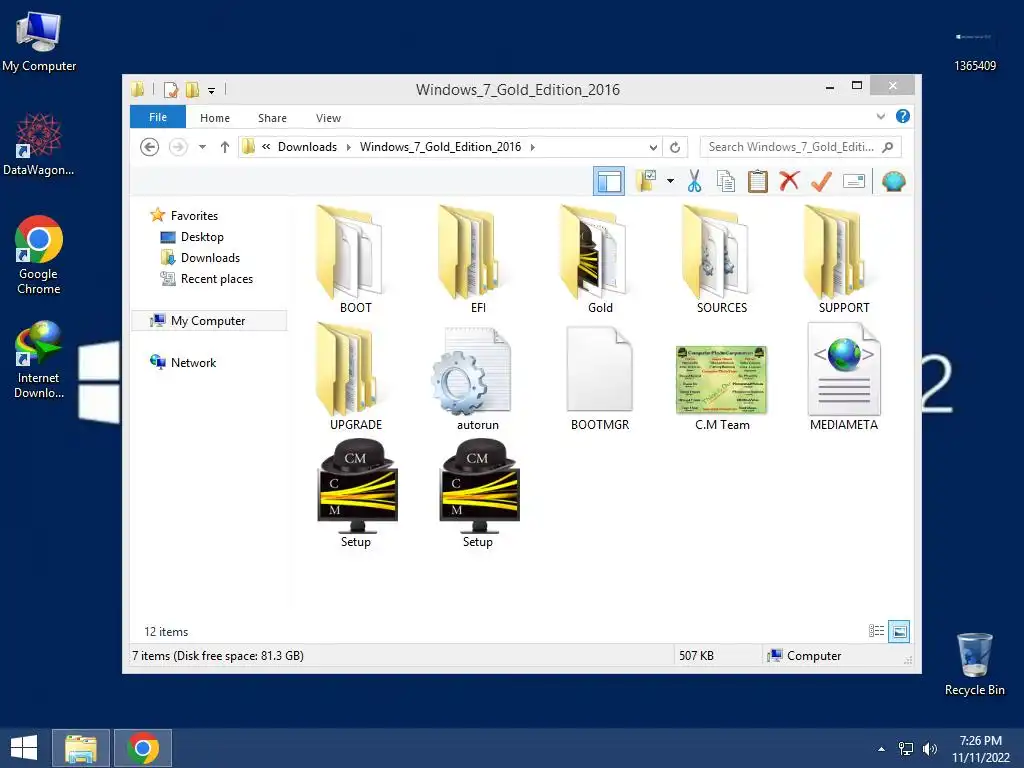Open the Recycle Bin on desktop
1024x768 pixels.
(974, 664)
